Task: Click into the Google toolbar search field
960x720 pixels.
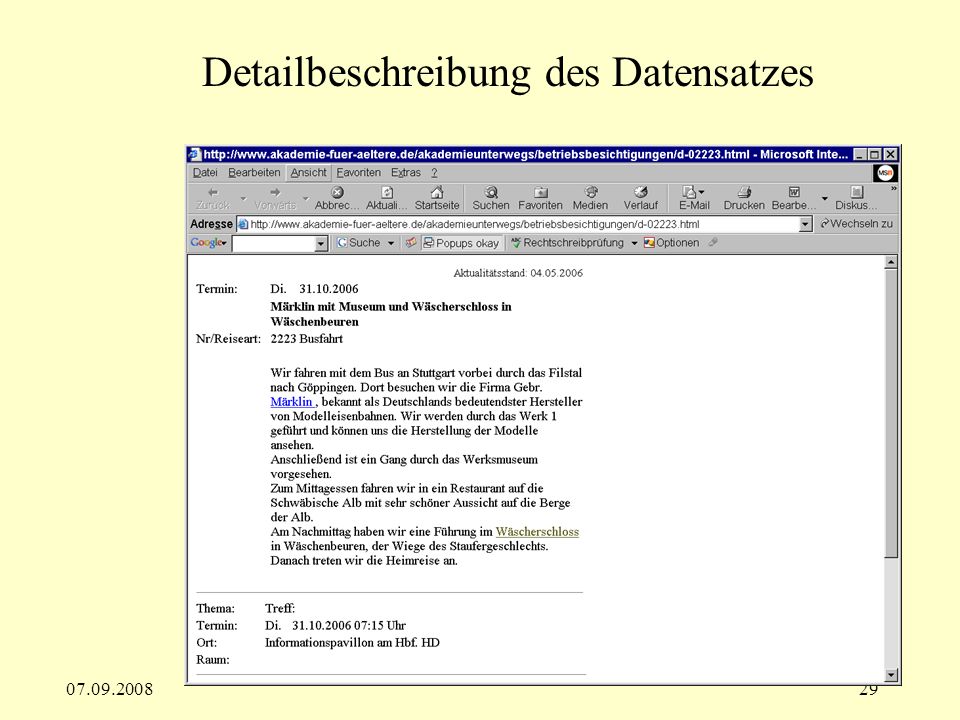Action: (274, 244)
